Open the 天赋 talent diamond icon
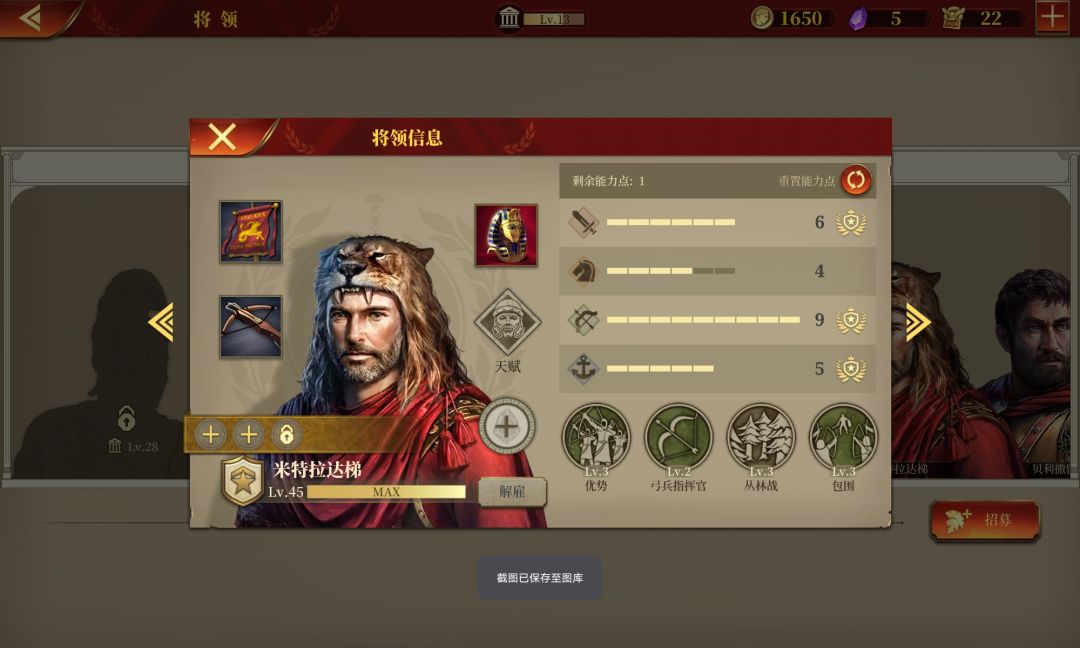The width and height of the screenshot is (1080, 648). (508, 322)
